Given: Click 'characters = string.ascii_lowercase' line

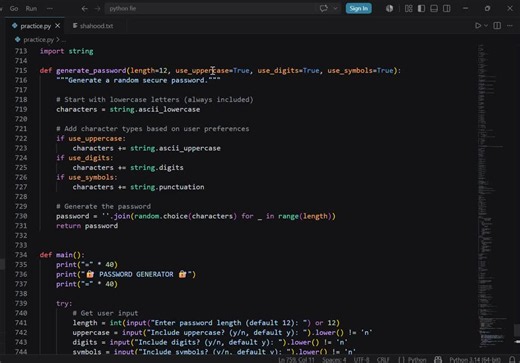Looking at the screenshot, I should 128,109.
